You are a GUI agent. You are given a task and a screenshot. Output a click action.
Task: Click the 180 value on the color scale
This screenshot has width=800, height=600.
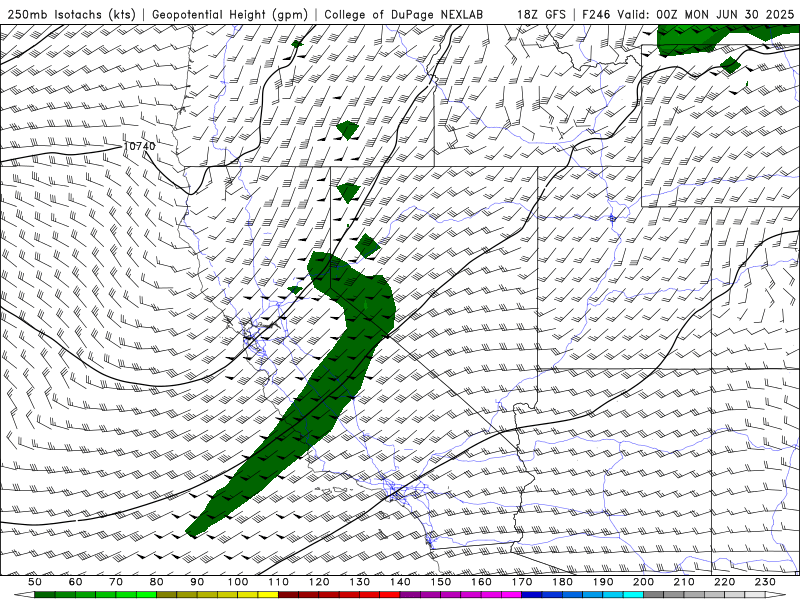coord(562,582)
